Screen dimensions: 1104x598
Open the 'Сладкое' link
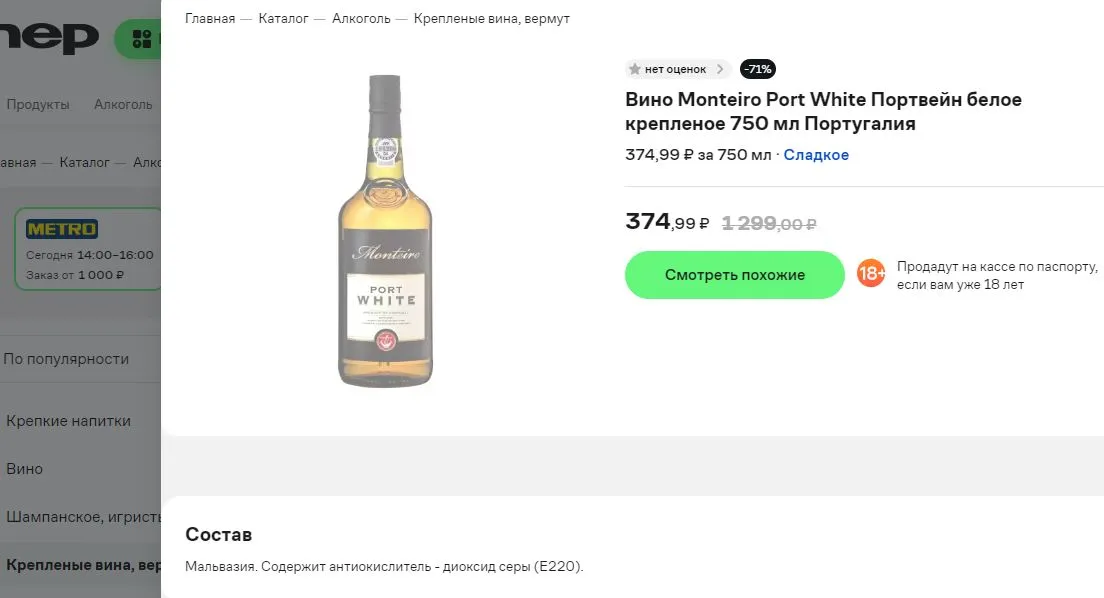point(816,155)
